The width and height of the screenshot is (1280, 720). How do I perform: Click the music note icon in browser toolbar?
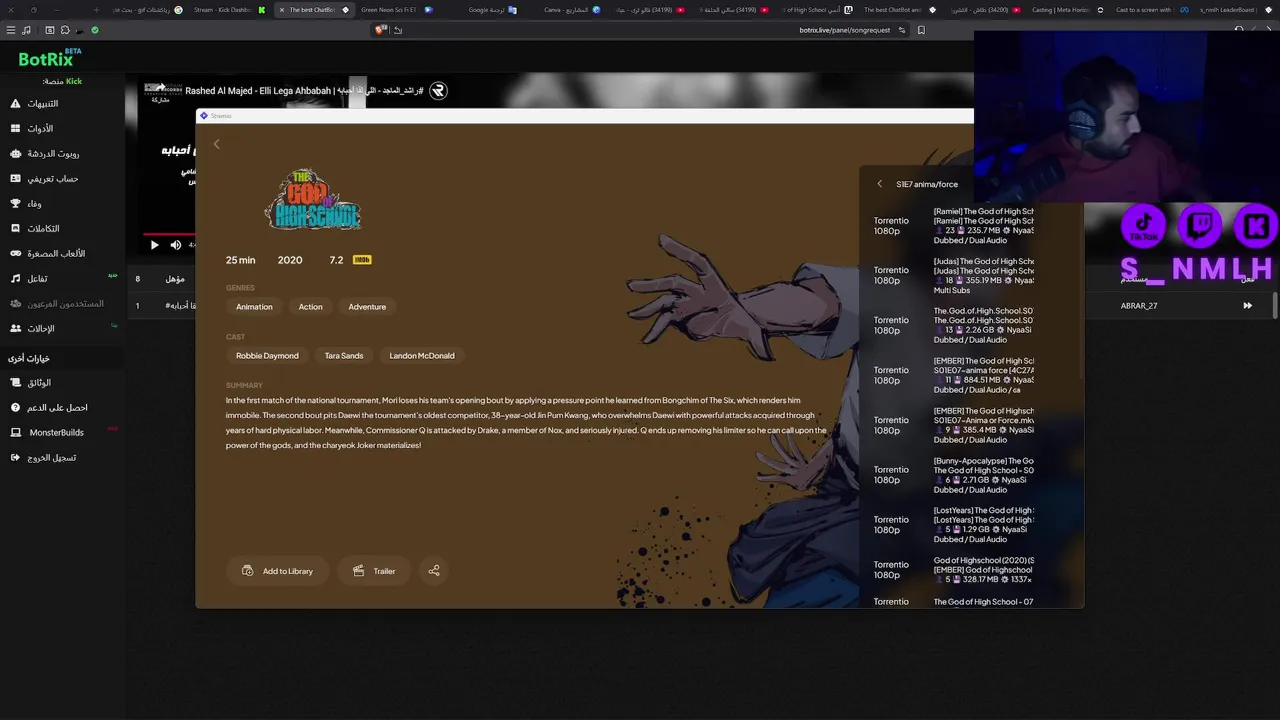click(x=26, y=30)
